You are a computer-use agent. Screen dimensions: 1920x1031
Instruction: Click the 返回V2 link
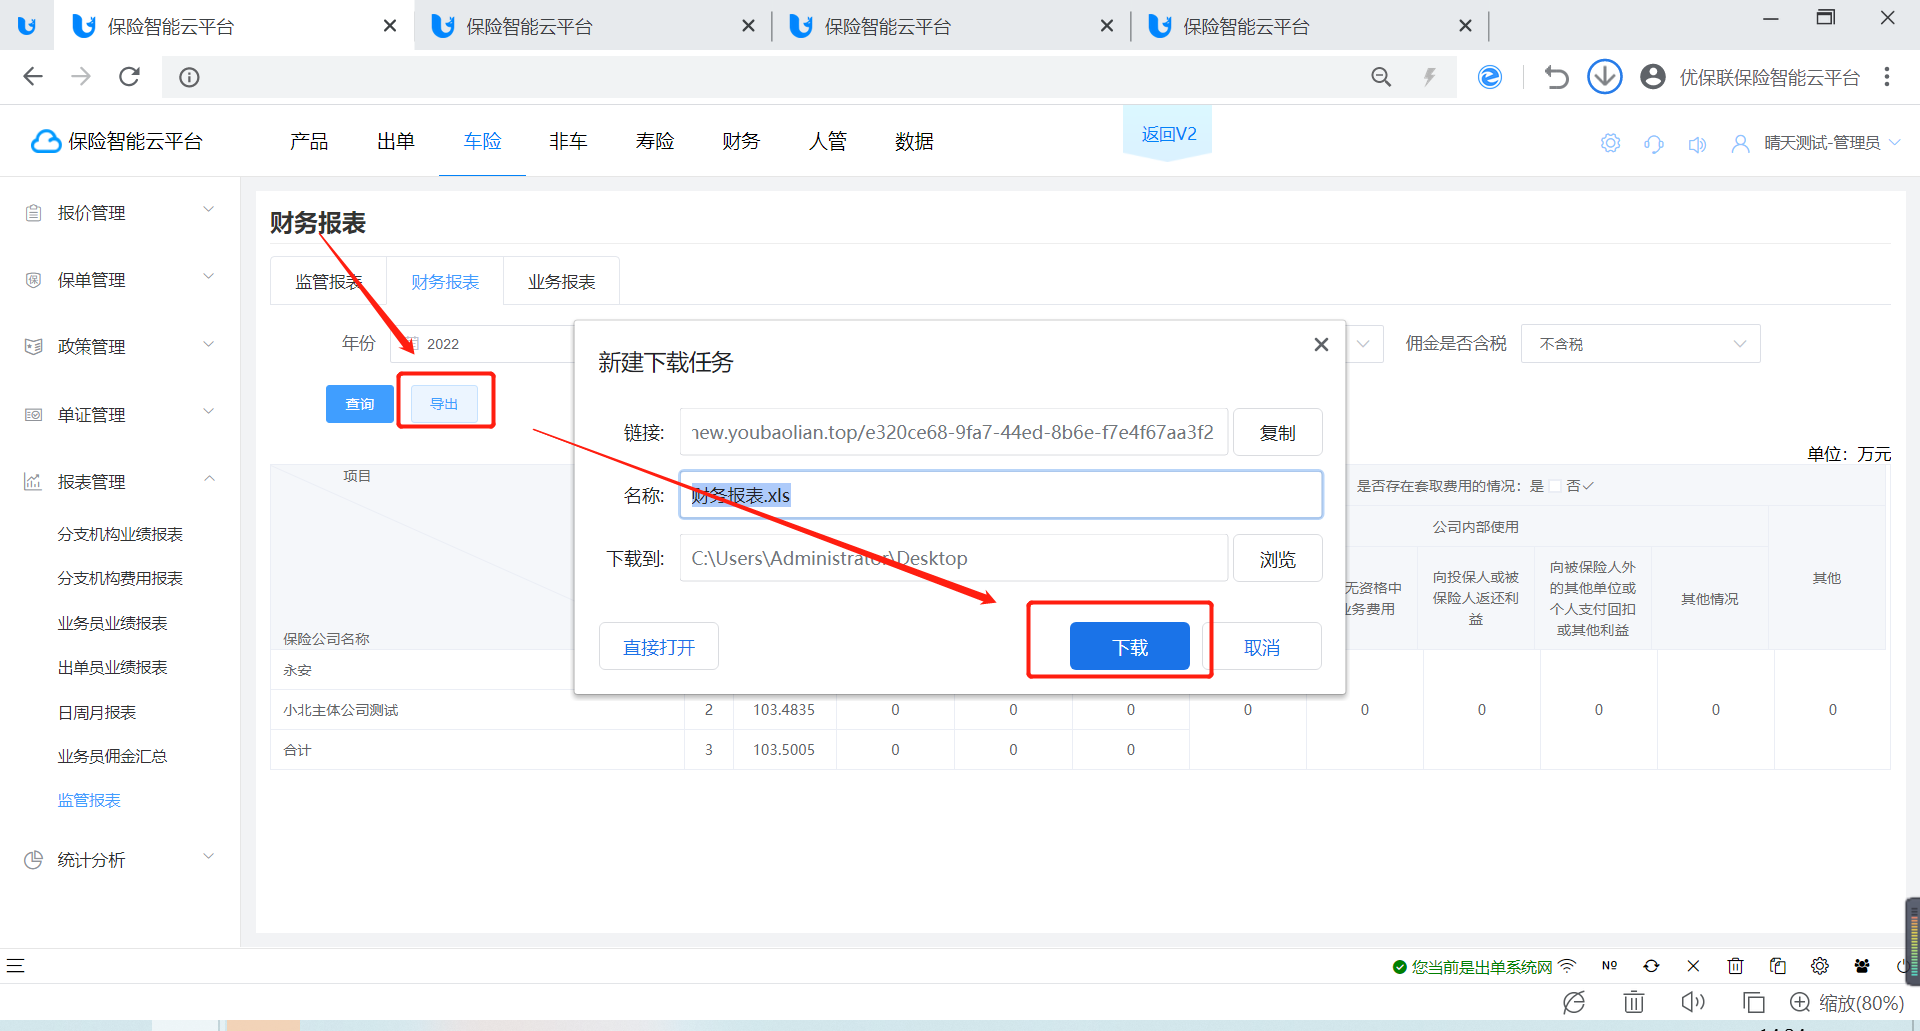1168,134
